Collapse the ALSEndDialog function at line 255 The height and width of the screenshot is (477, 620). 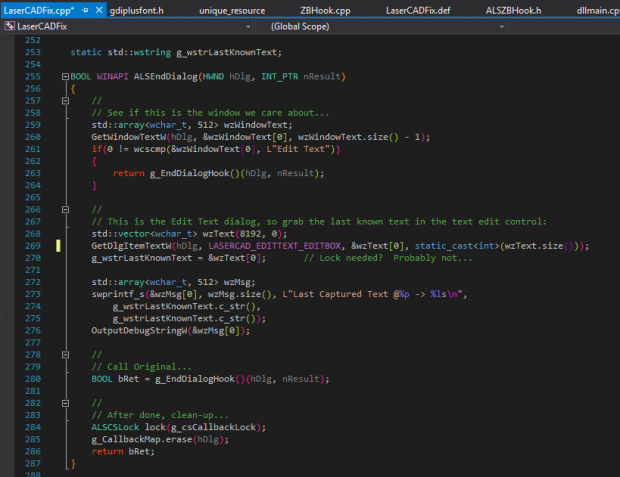tap(64, 76)
